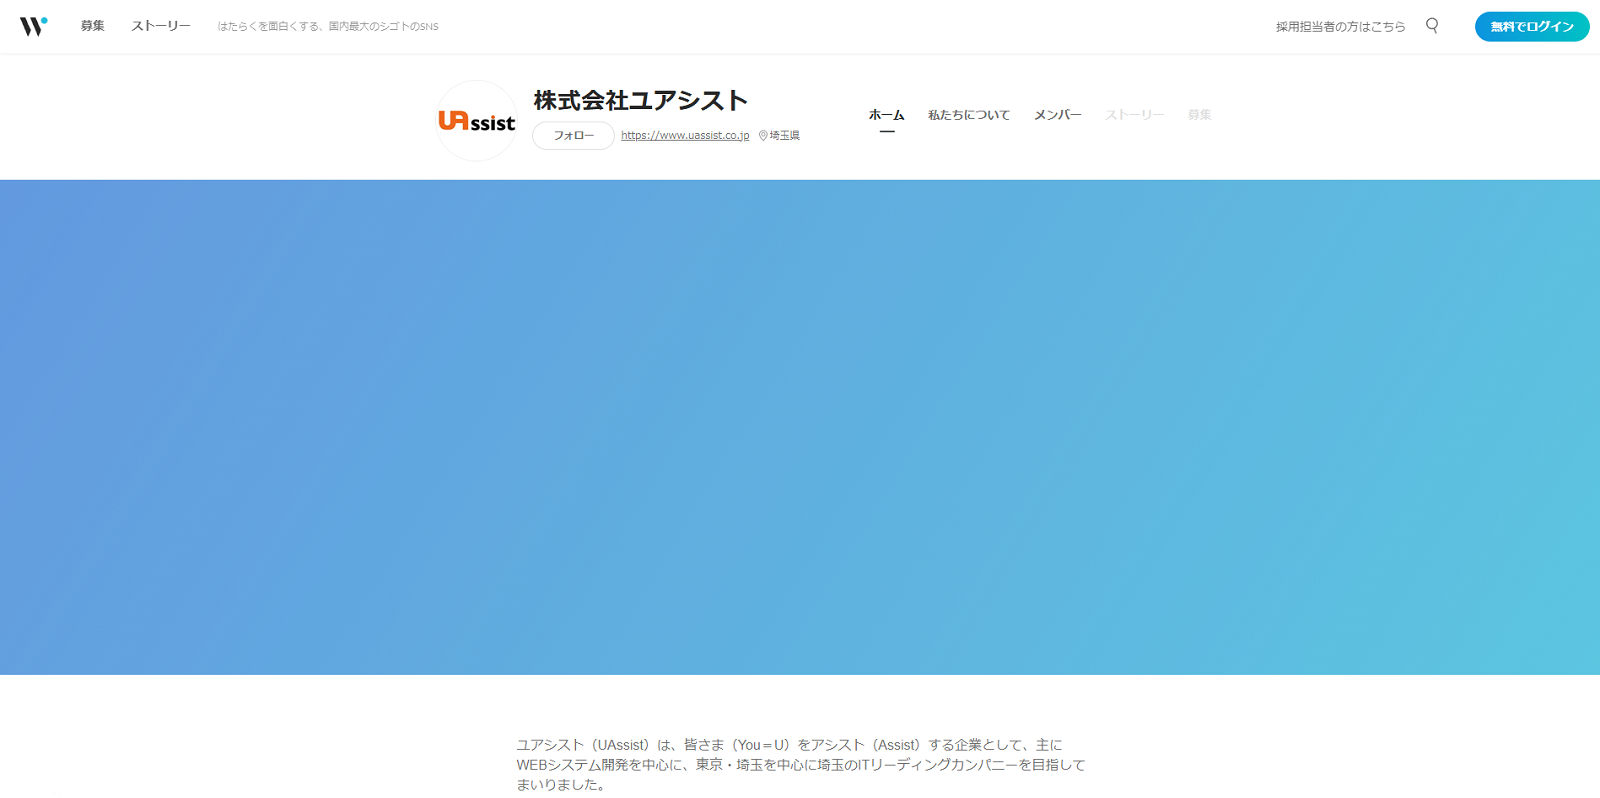Open the search magnifier icon
This screenshot has height=798, width=1600.
point(1432,26)
